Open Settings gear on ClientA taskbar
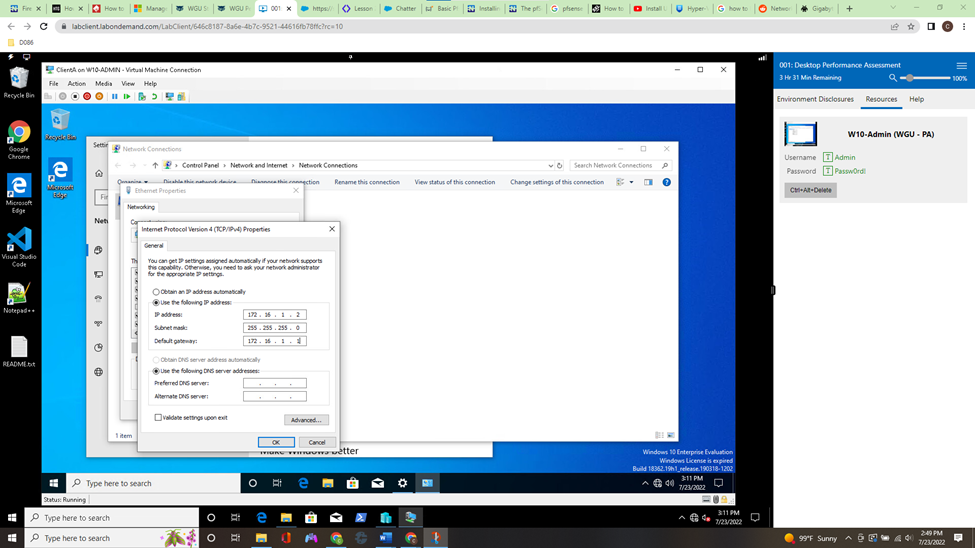This screenshot has height=548, width=975. tap(402, 483)
